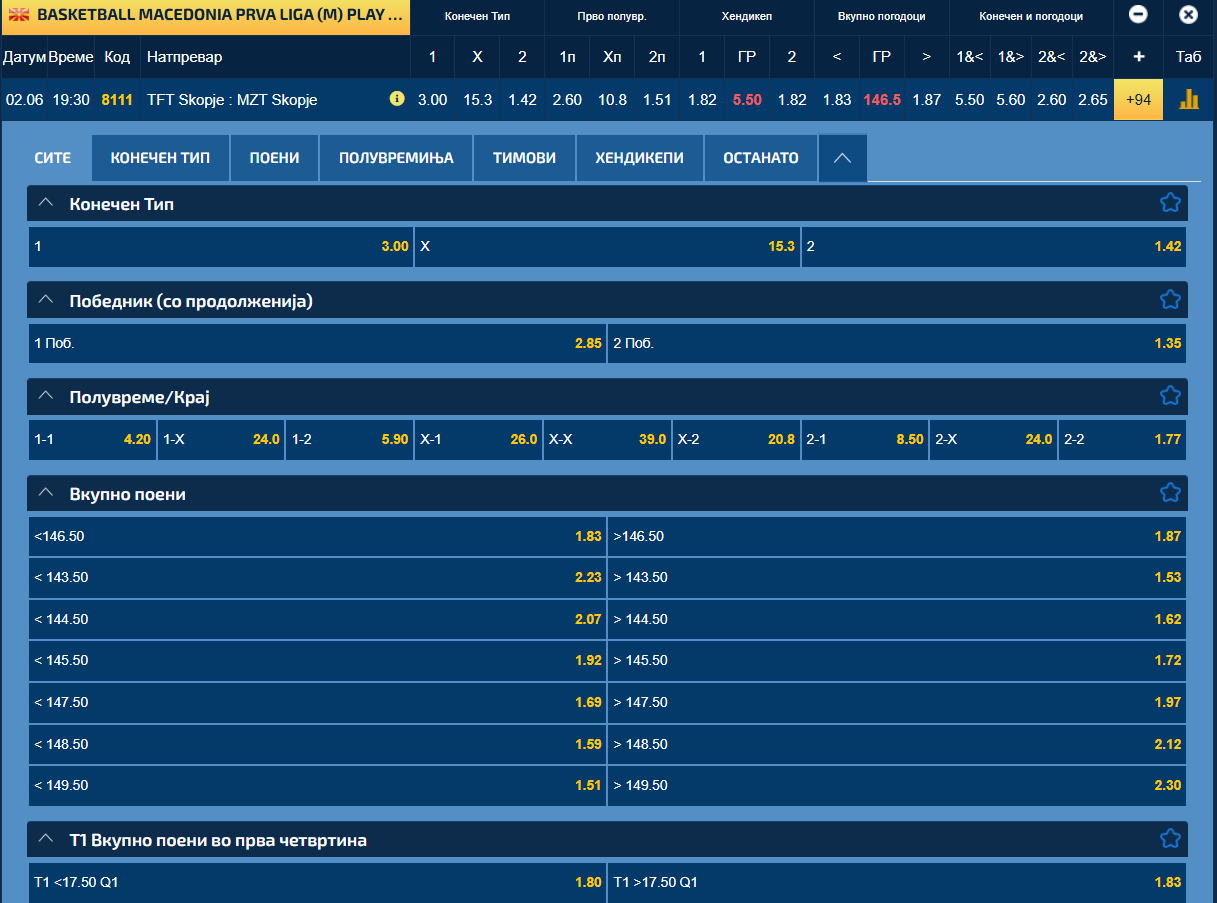Pick draw X odds 15.3 in Конечен Тип panel
Viewport: 1217px width, 903px height.
click(607, 246)
